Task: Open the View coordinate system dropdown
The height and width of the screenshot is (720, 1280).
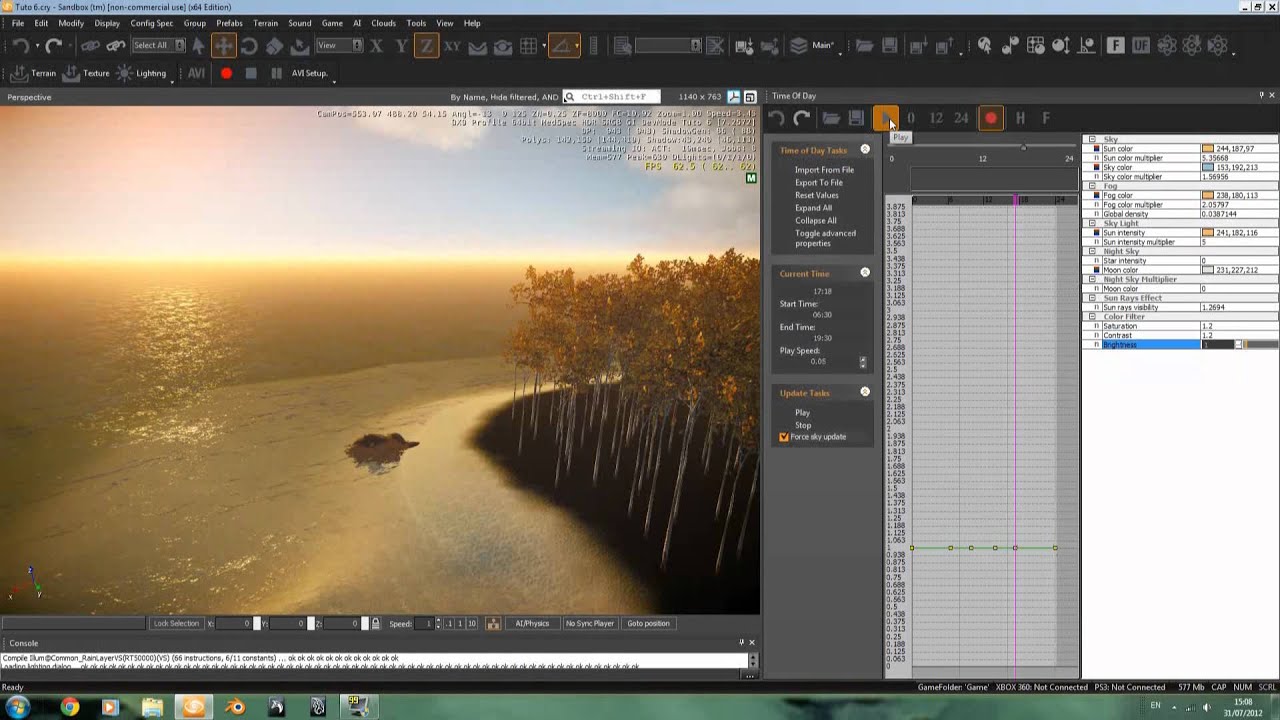Action: pyautogui.click(x=339, y=45)
